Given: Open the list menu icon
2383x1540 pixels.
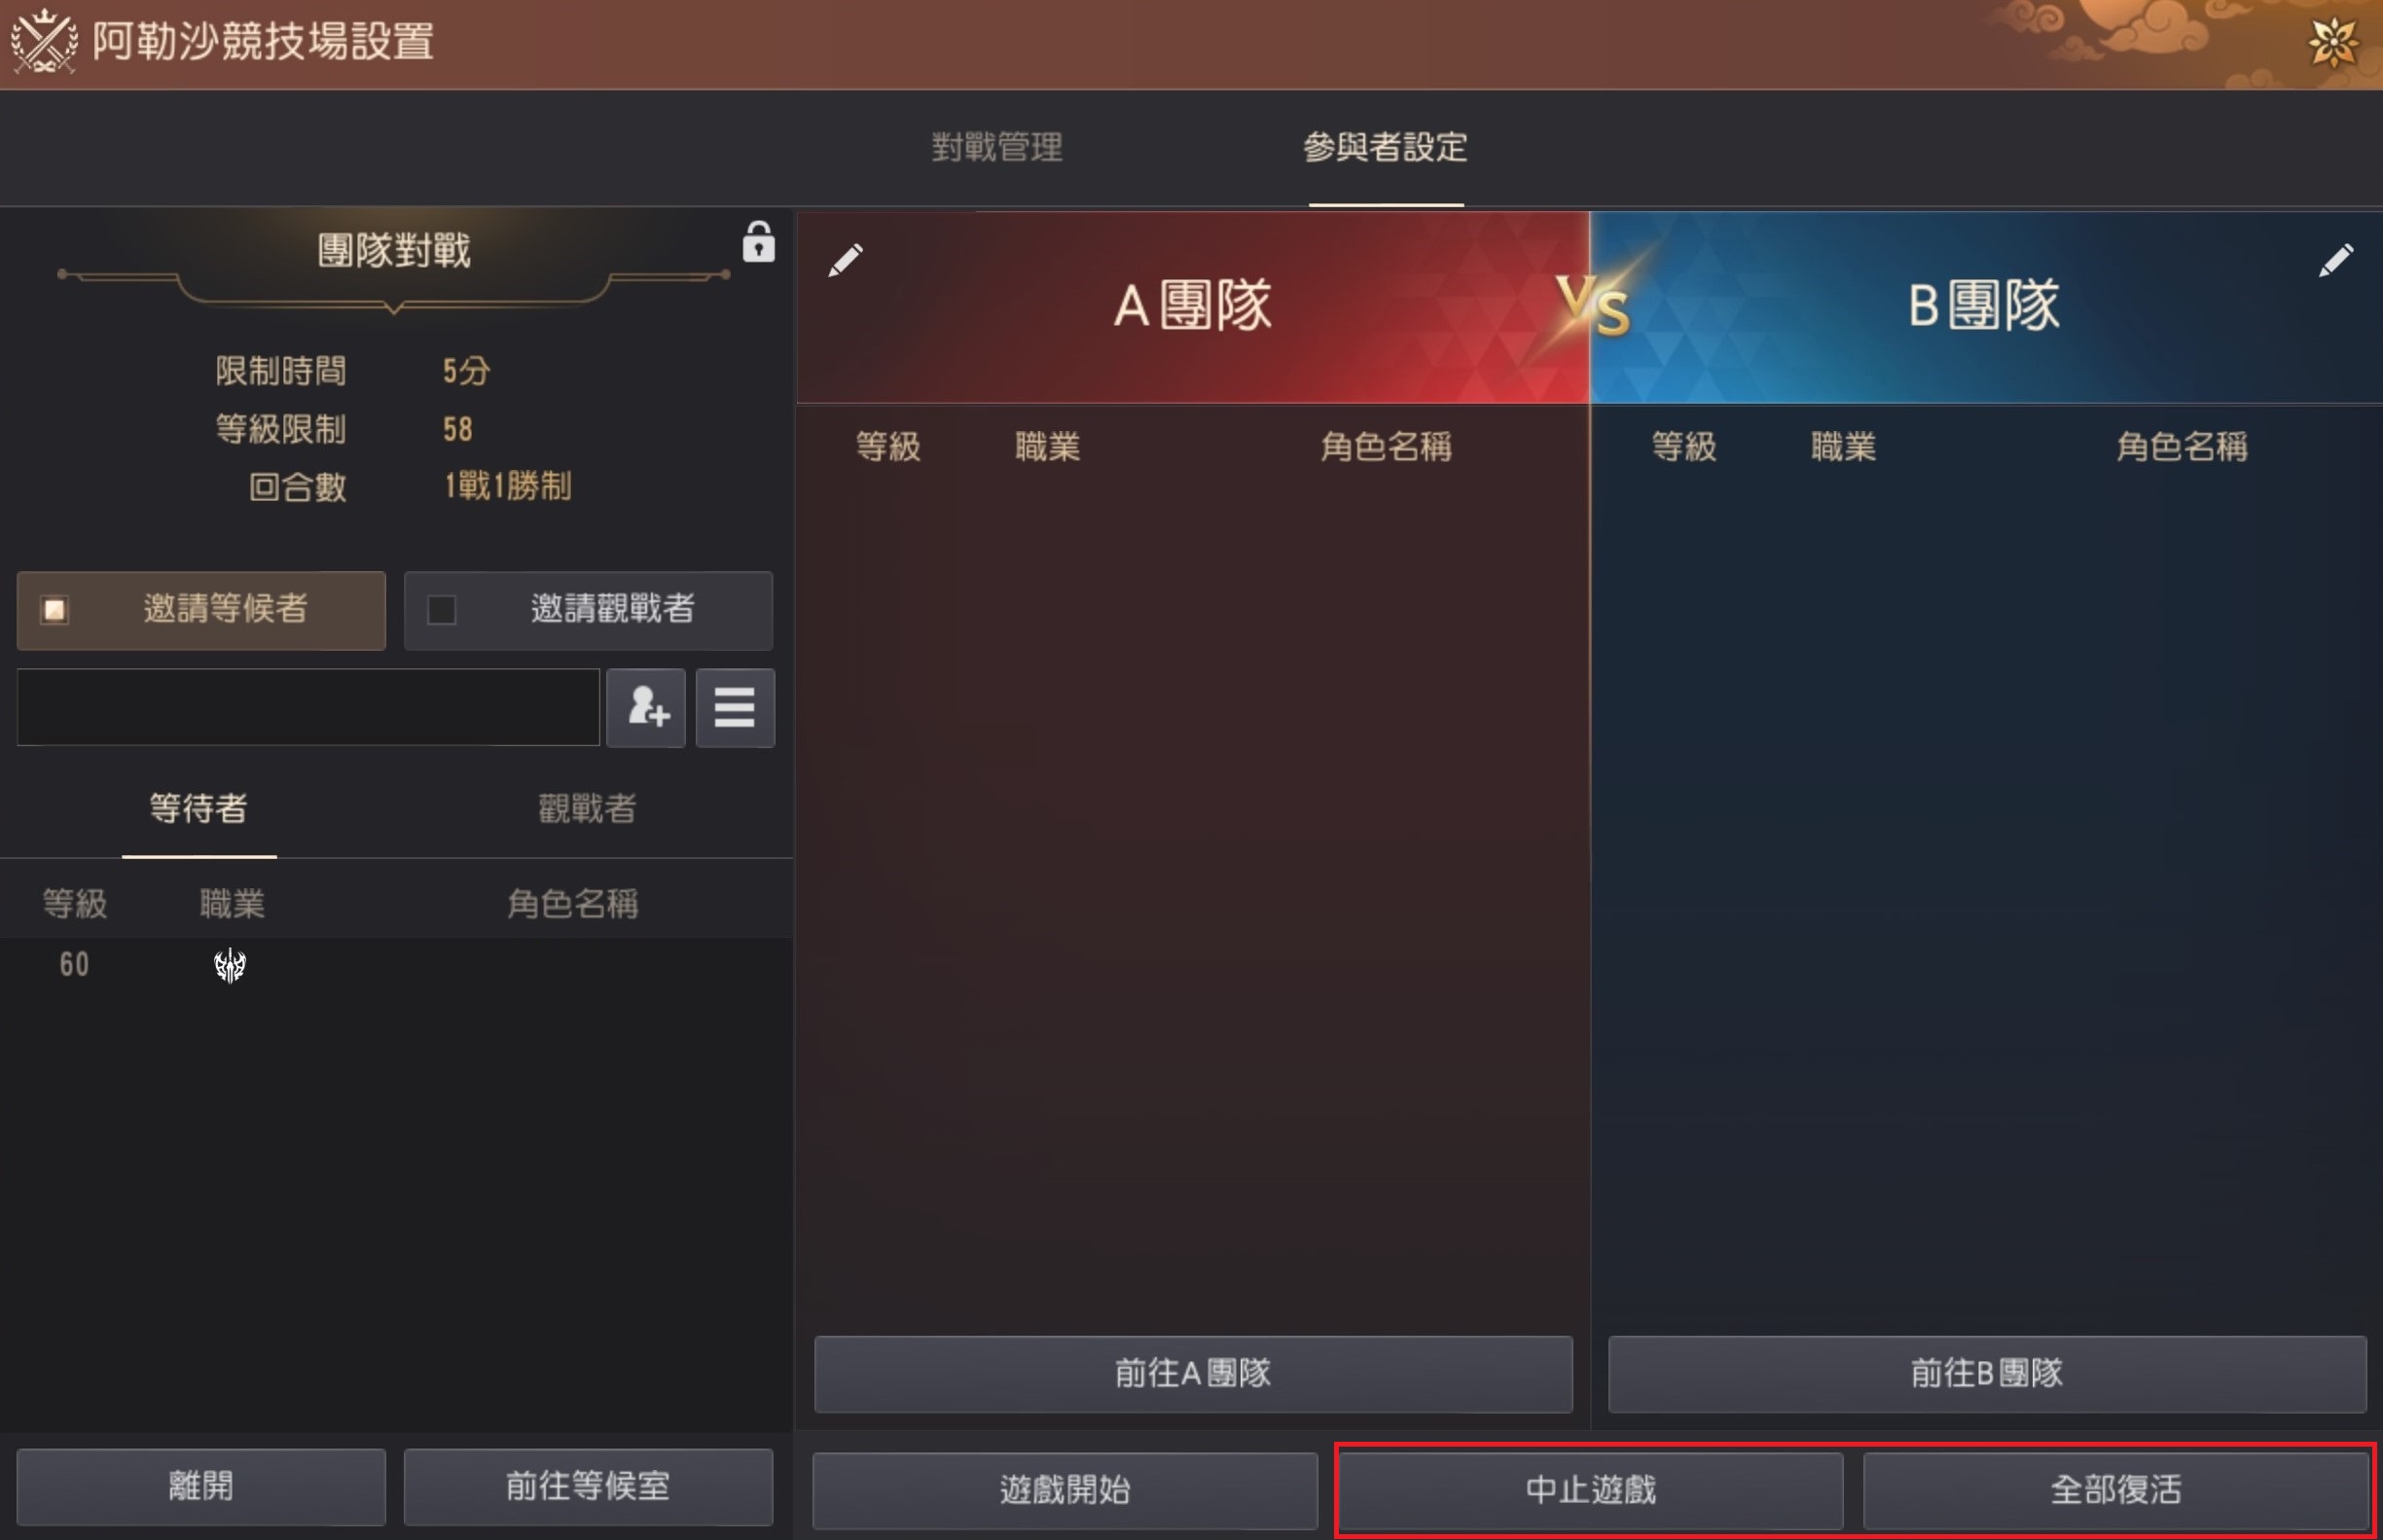Looking at the screenshot, I should pyautogui.click(x=735, y=708).
